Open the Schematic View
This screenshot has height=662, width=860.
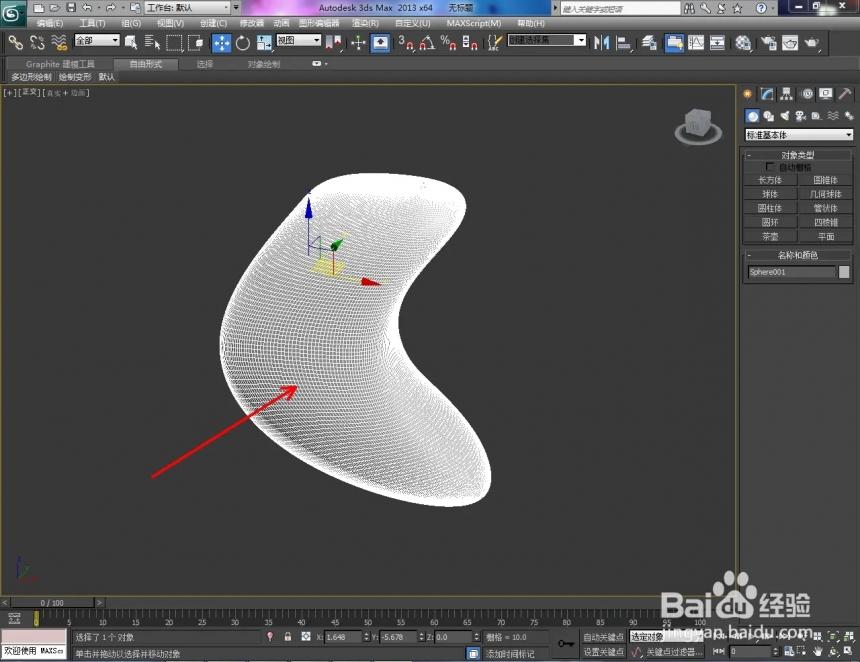(x=717, y=42)
